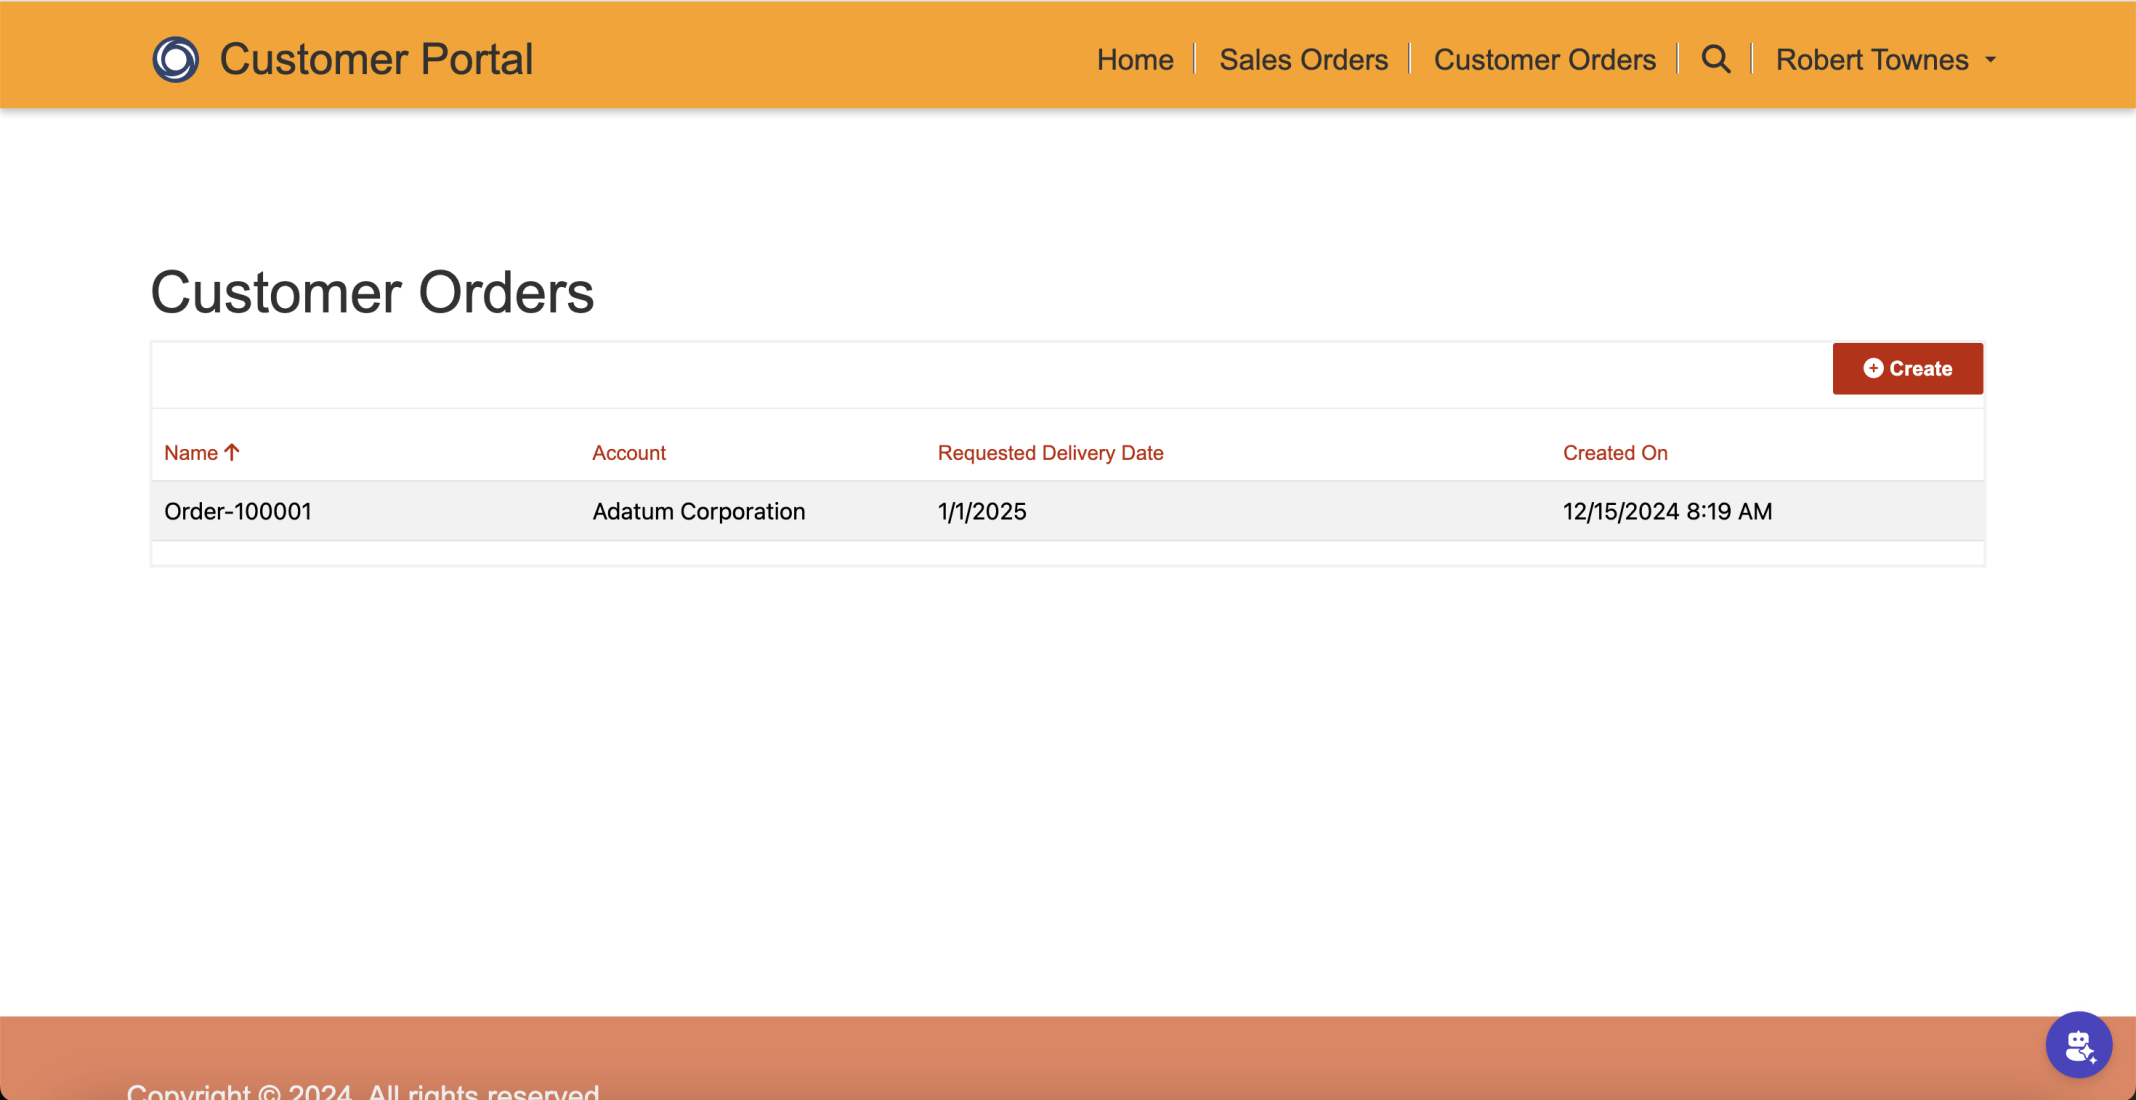The height and width of the screenshot is (1100, 2136).
Task: Click the Adatum Corporation account cell
Action: (x=698, y=512)
